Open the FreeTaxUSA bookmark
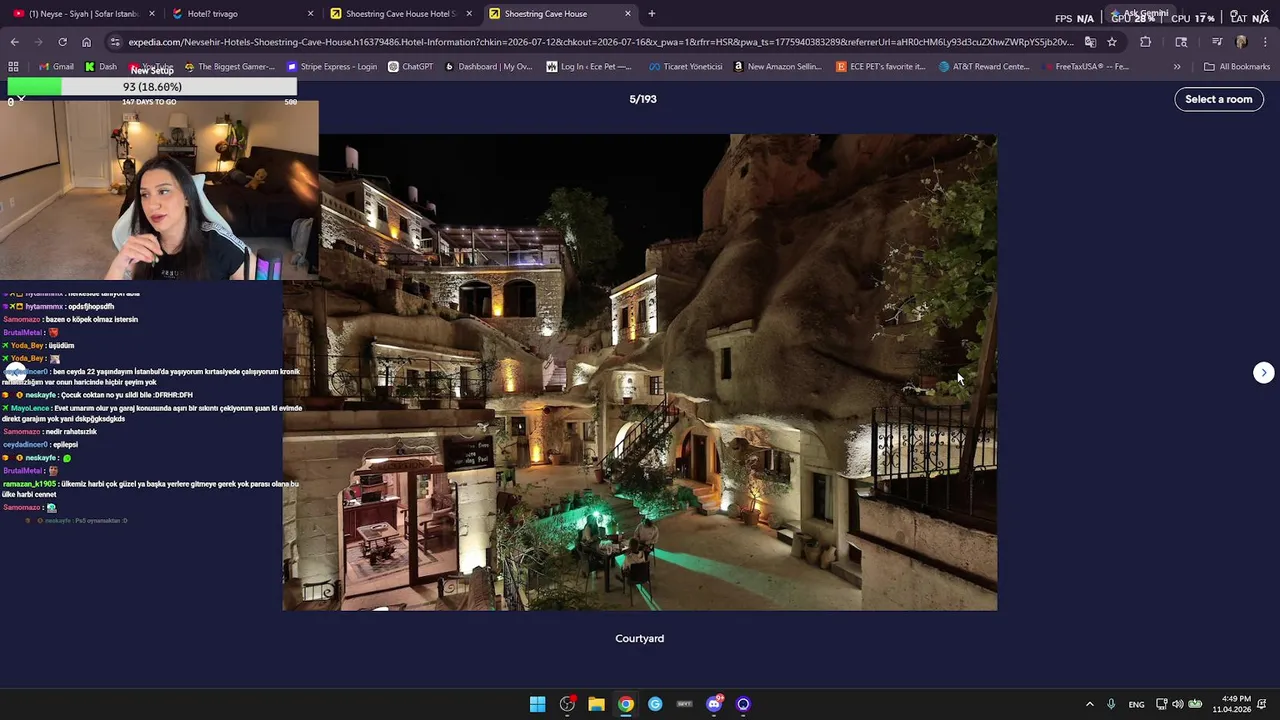Image resolution: width=1280 pixels, height=720 pixels. 1085,67
